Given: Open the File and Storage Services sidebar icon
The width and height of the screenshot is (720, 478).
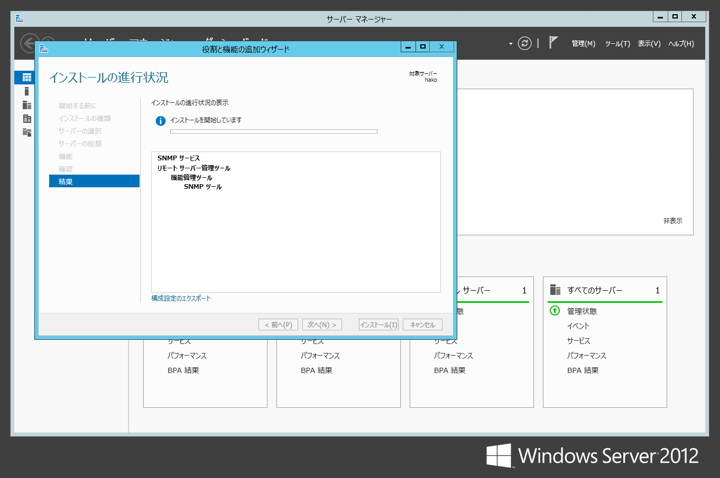Looking at the screenshot, I should point(27,118).
